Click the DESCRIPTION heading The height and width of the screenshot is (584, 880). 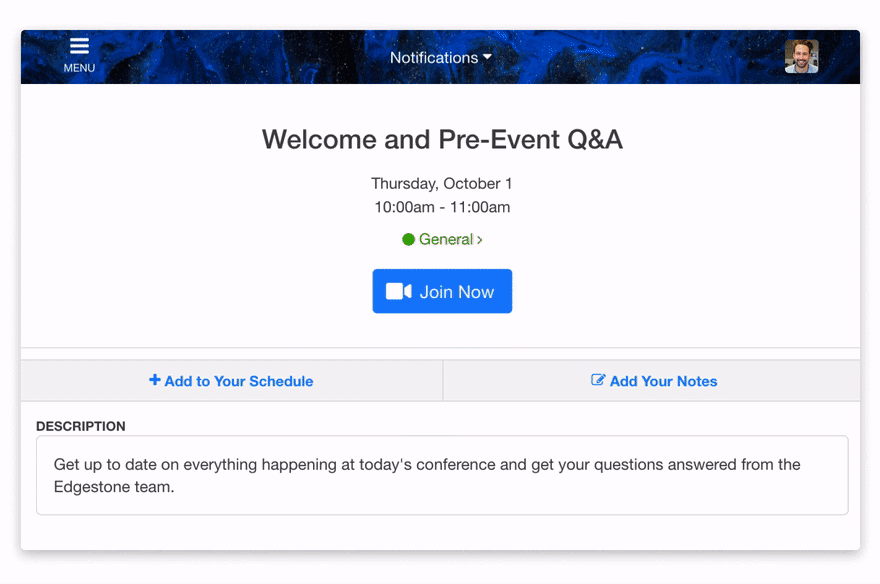[x=81, y=426]
